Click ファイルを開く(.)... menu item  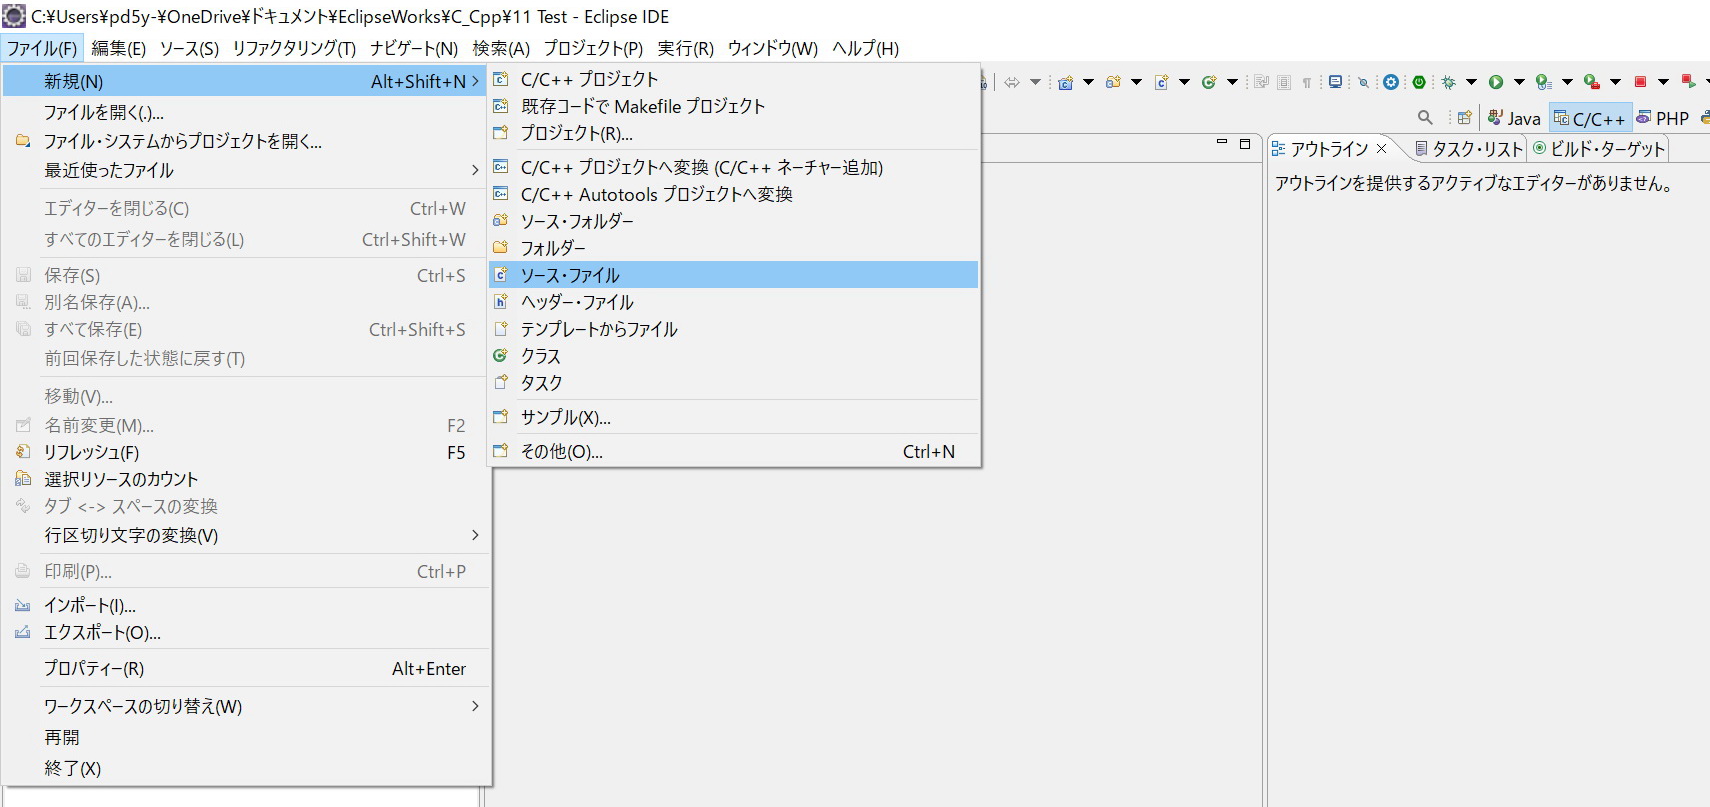point(246,112)
